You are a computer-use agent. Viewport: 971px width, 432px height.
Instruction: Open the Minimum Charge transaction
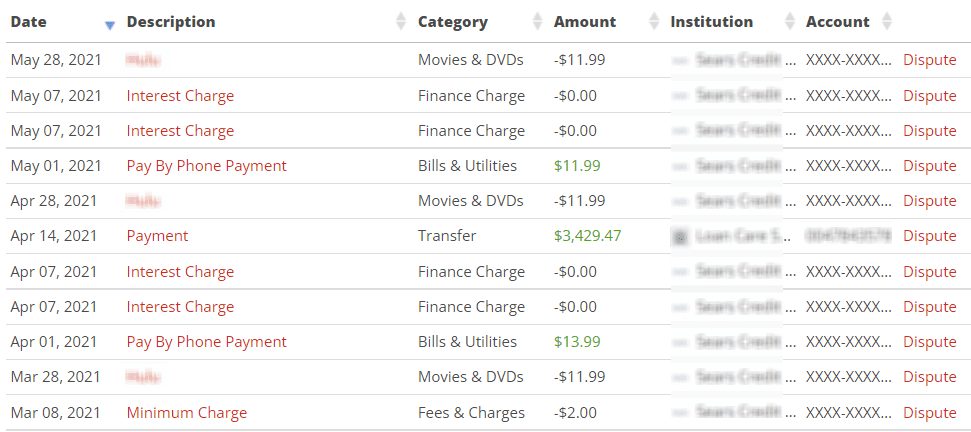(x=186, y=413)
